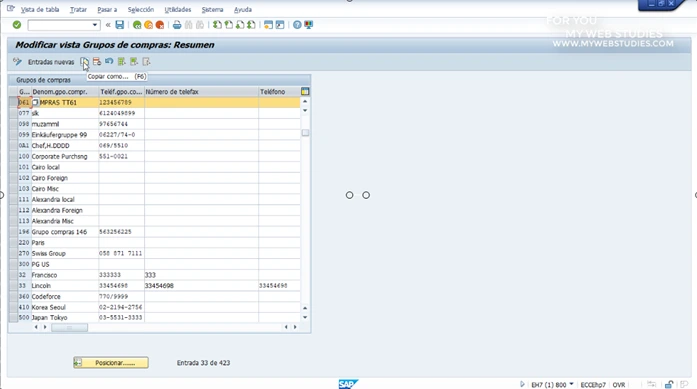
Task: Click the Copy As icon
Action: (84, 62)
